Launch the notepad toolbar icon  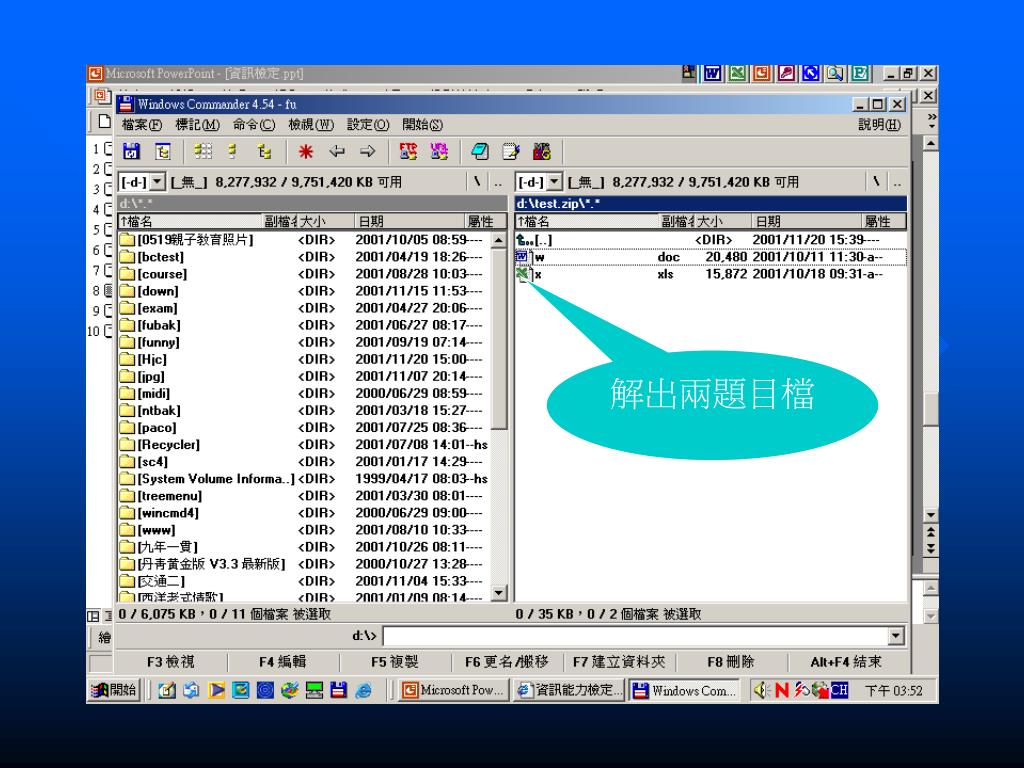(x=480, y=152)
